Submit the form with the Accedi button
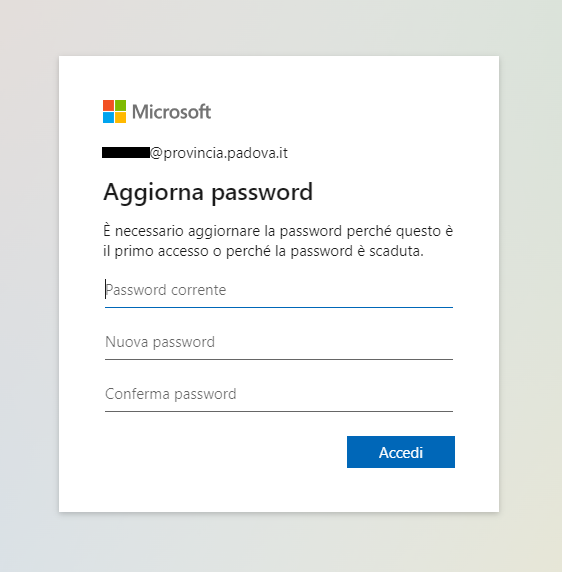 click(x=401, y=452)
